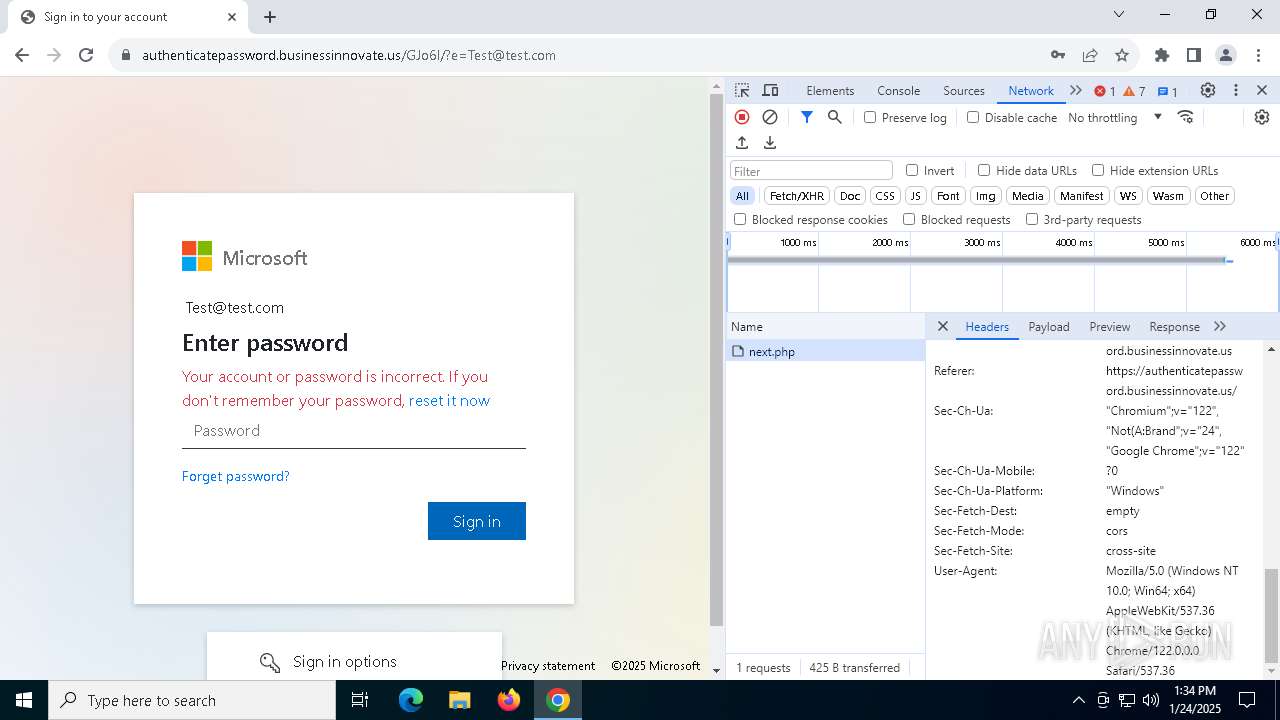Filter requests by Fetch/XHR
The height and width of the screenshot is (720, 1280).
(797, 196)
